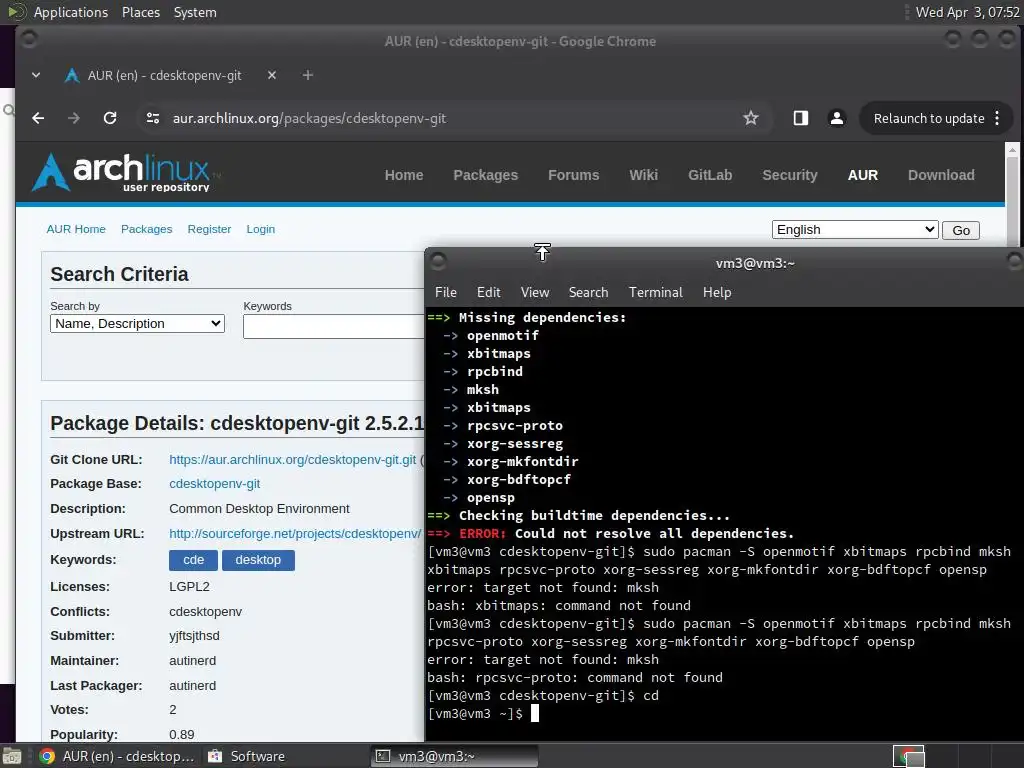Close the AUR cdesktopenv-git tab
Image resolution: width=1024 pixels, height=768 pixels.
click(x=272, y=75)
